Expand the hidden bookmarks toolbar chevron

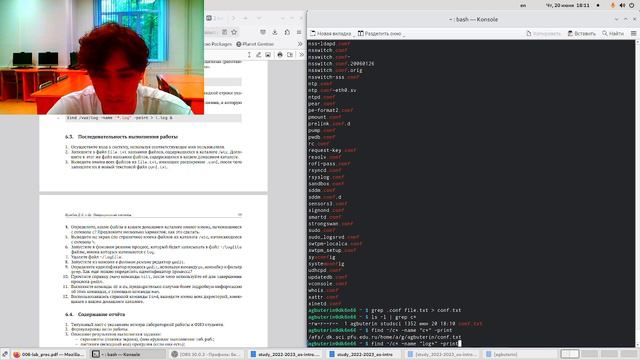click(300, 44)
